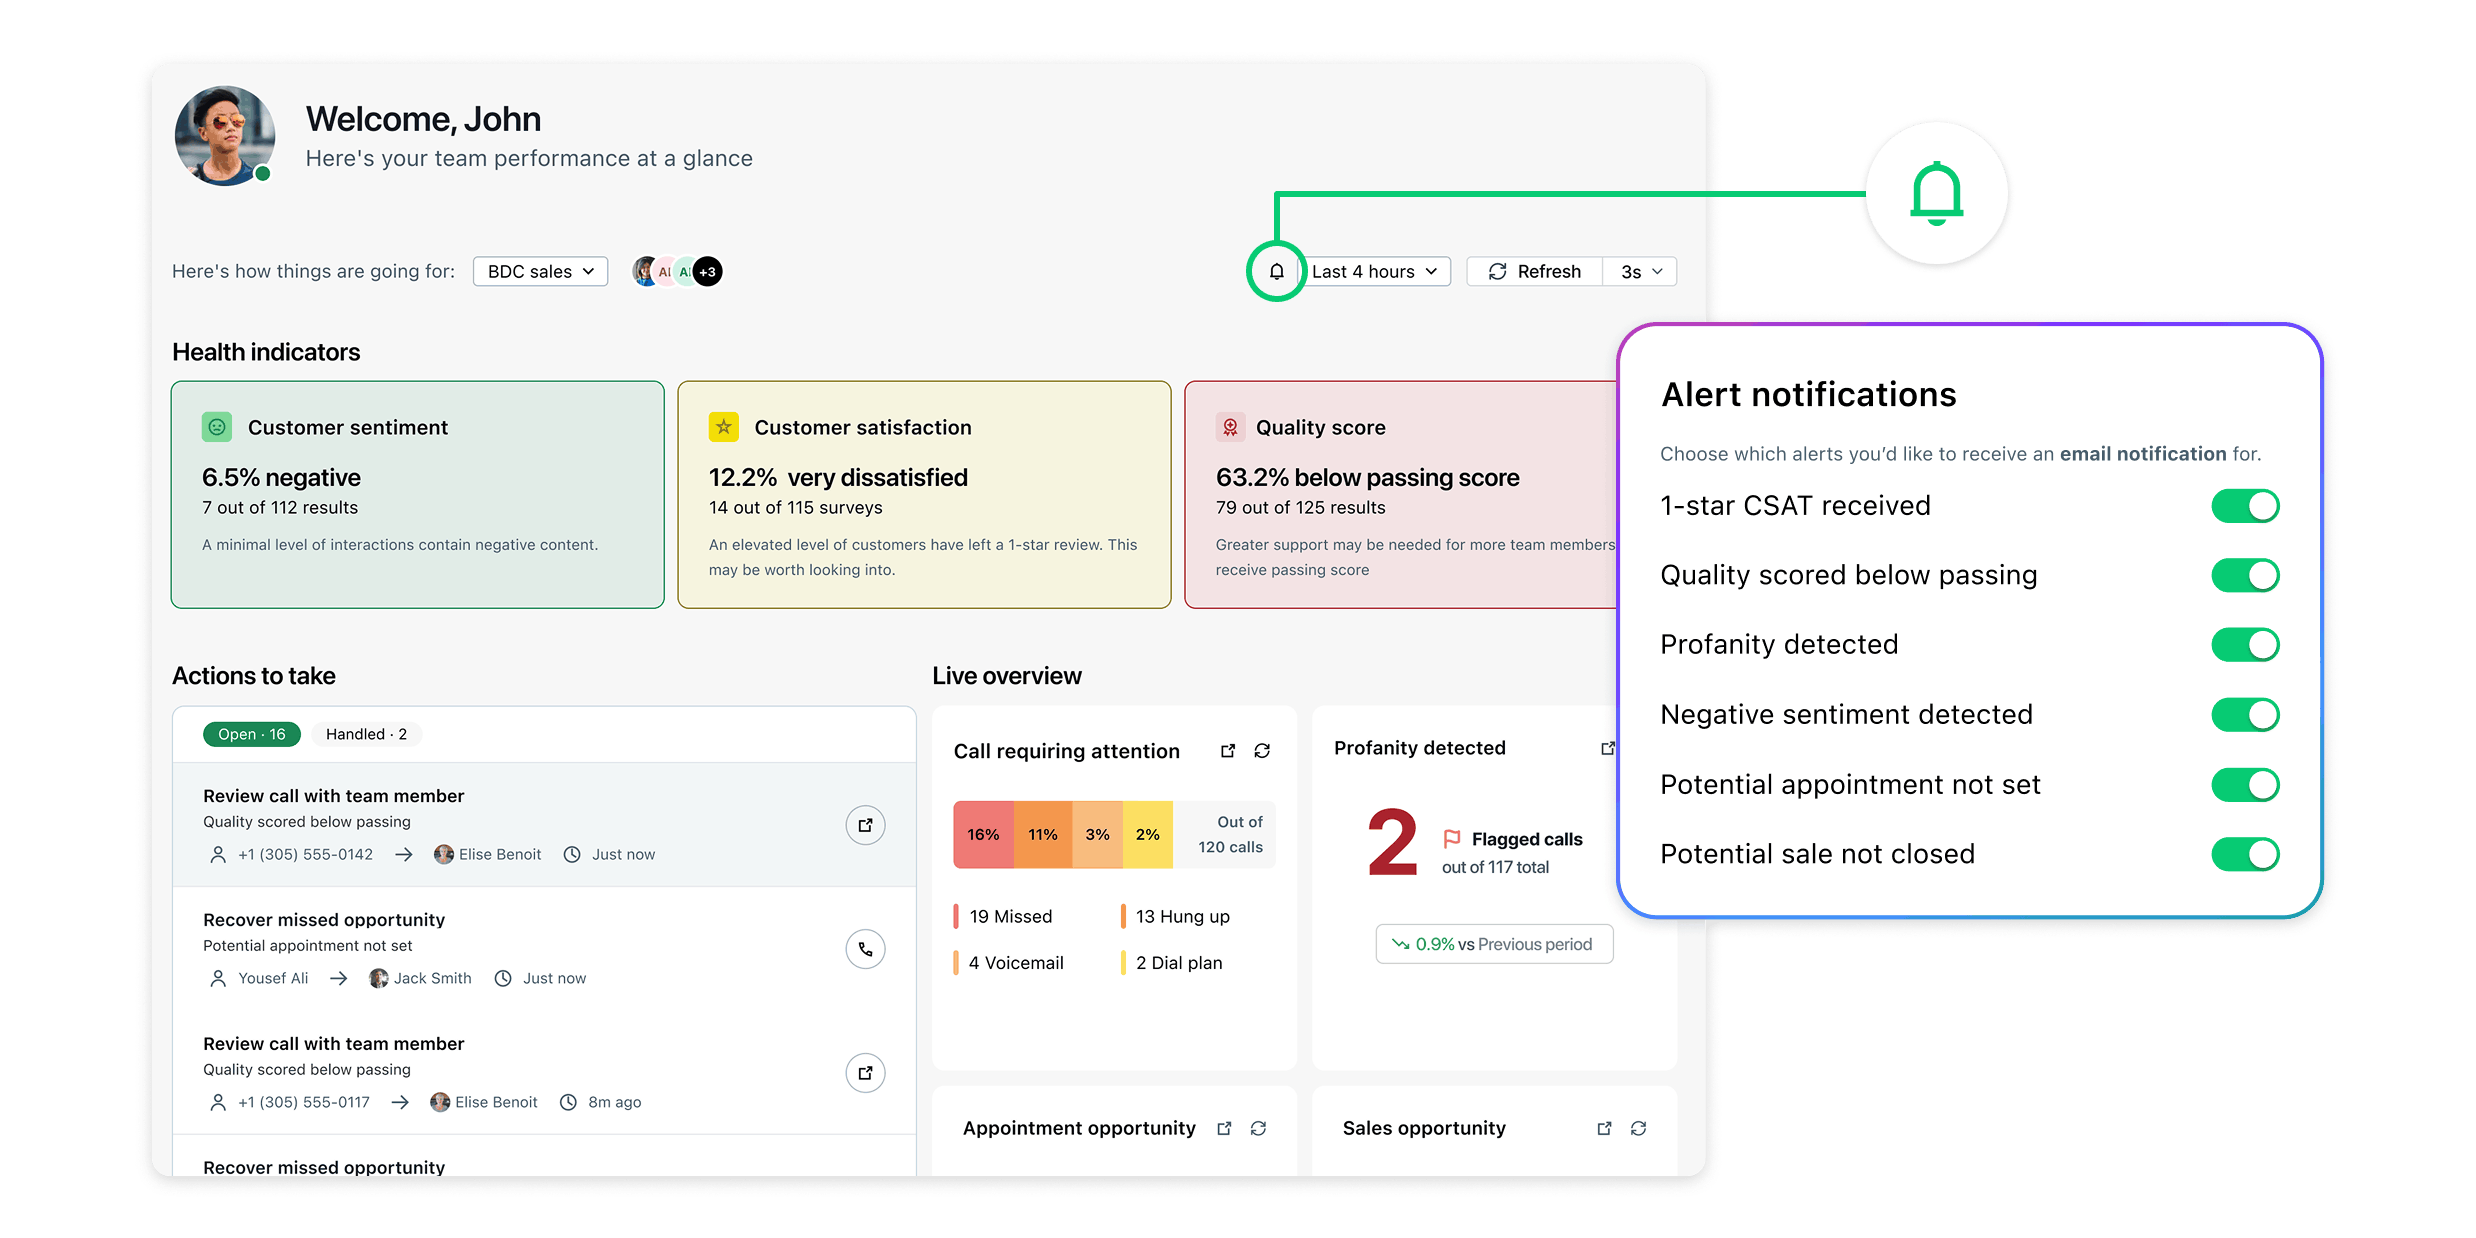Screen dimensions: 2476x1238
Task: Click the 19 Missed calls stat
Action: click(1004, 916)
